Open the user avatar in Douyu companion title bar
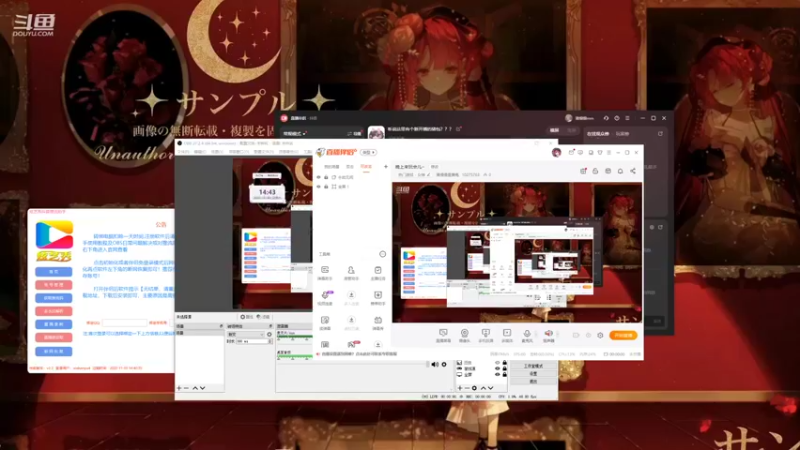The image size is (800, 450). tap(556, 152)
